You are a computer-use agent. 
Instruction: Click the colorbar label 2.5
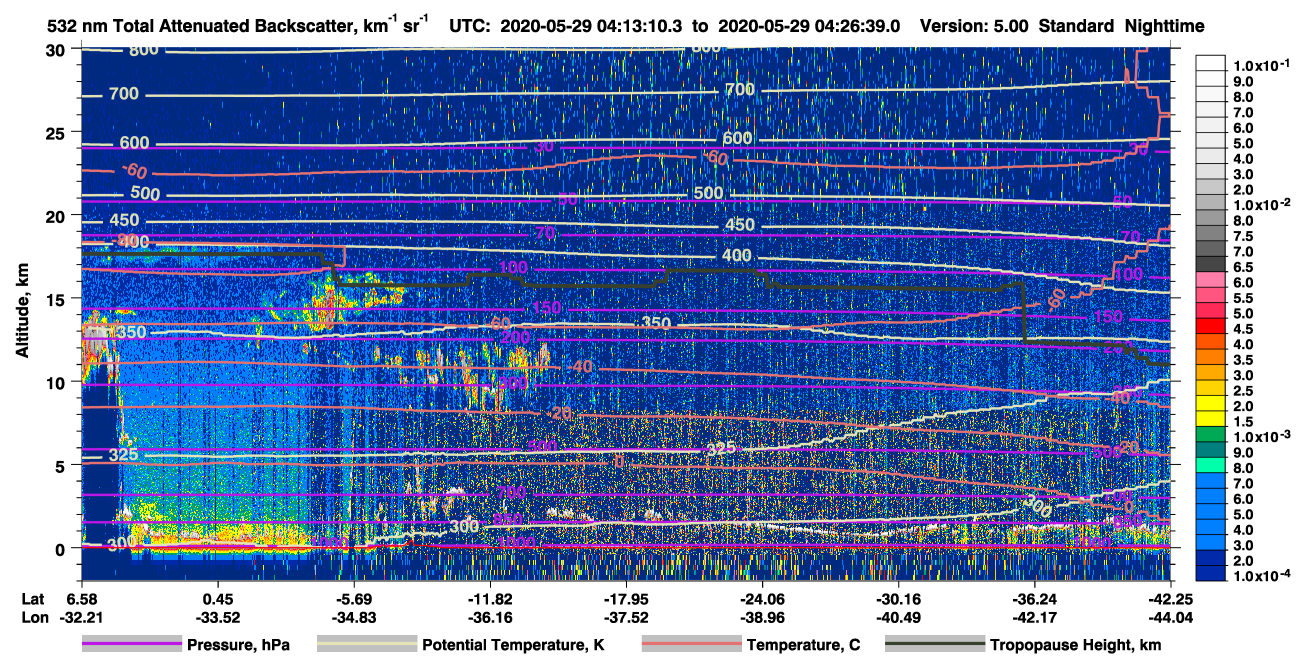click(1243, 390)
